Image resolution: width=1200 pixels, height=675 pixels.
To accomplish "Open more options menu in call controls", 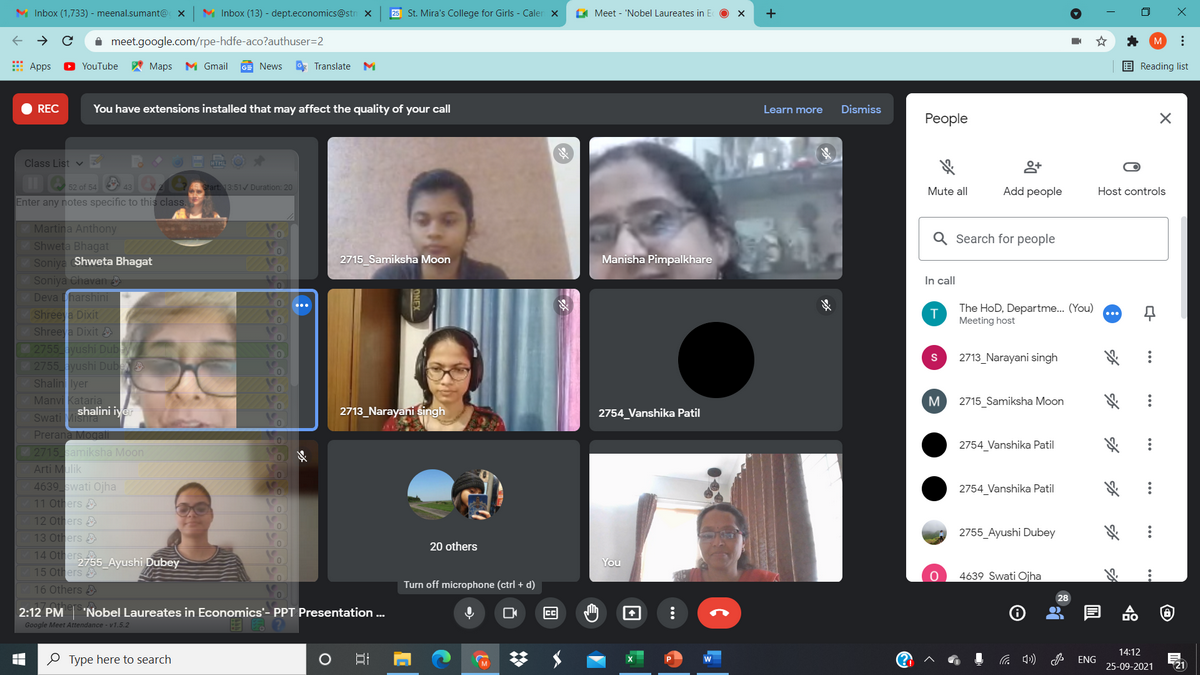I will [x=673, y=613].
